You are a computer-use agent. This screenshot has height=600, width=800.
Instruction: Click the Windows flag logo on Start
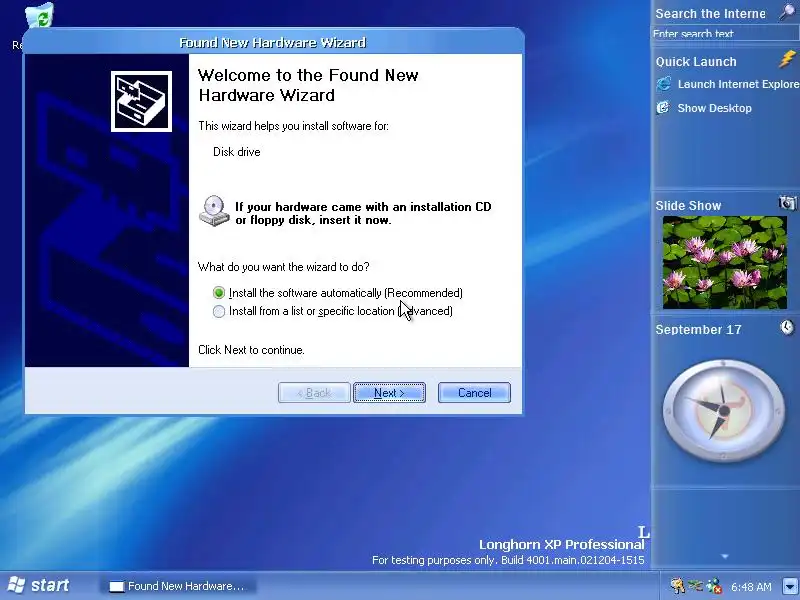point(16,585)
